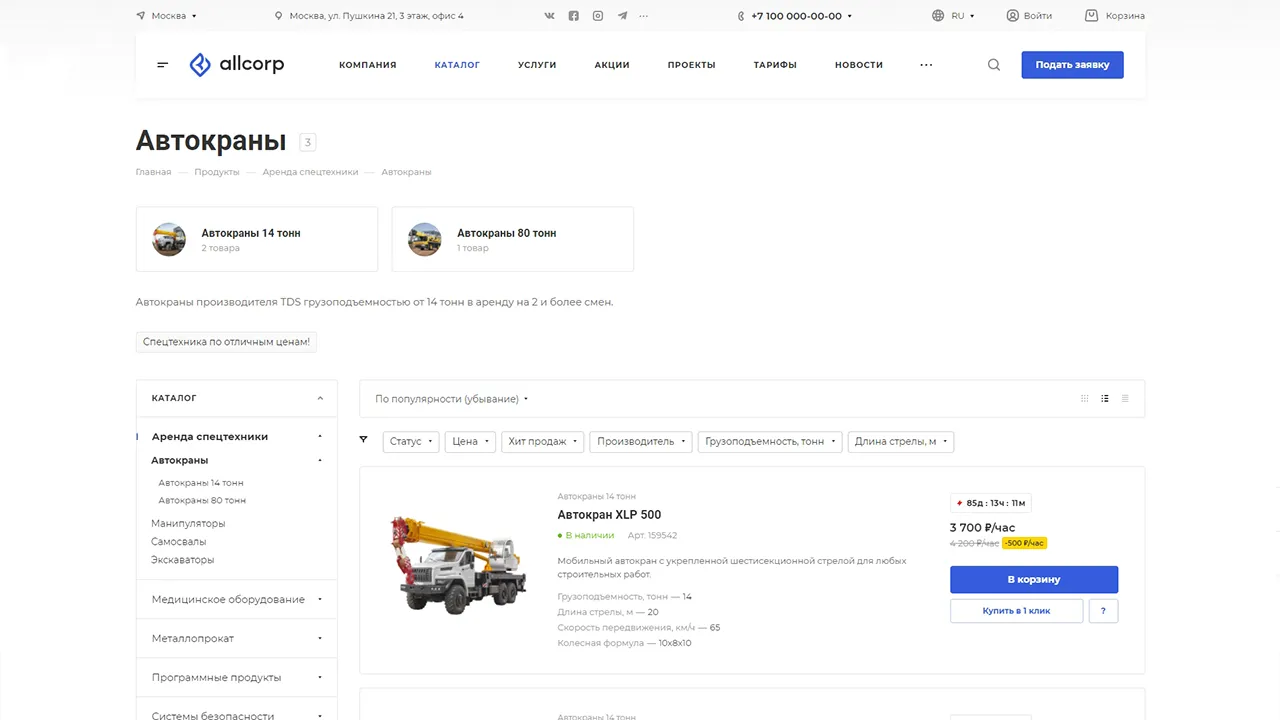1280x720 pixels.
Task: Open the Москва city selector
Action: pos(166,16)
